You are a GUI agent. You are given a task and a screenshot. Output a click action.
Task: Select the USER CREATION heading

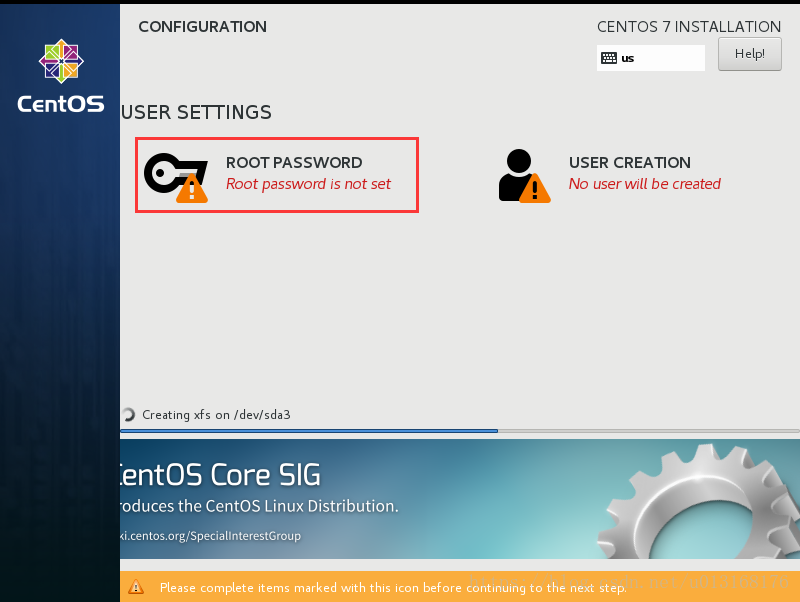pyautogui.click(x=630, y=163)
